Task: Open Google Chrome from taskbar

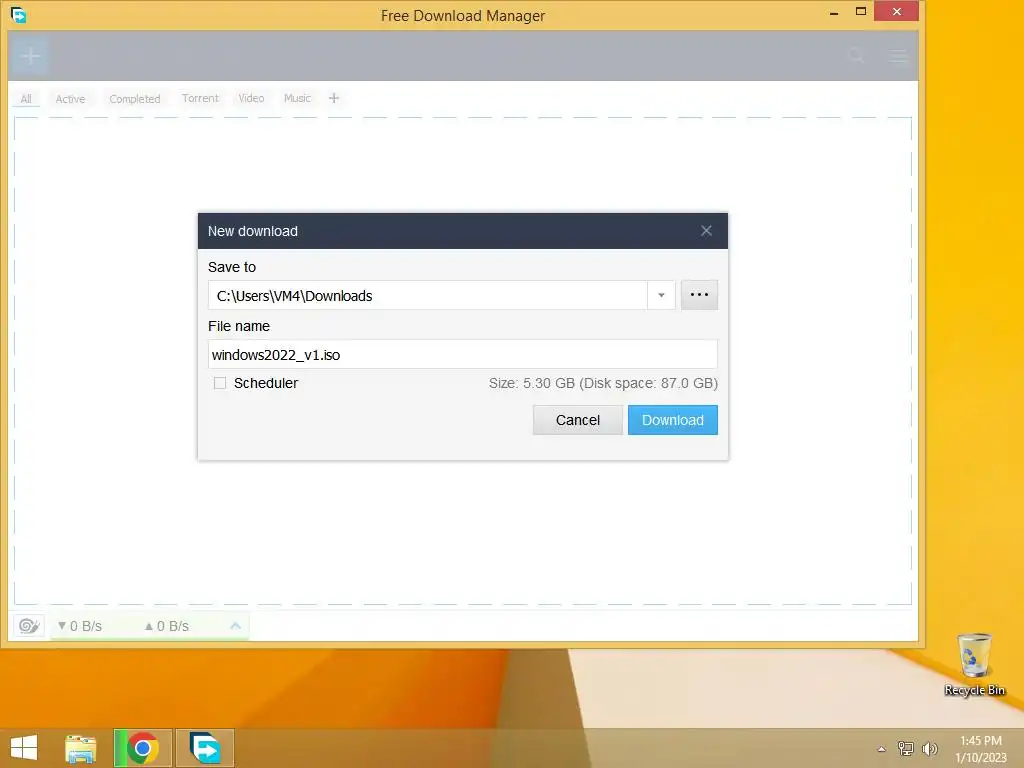Action: pyautogui.click(x=142, y=748)
